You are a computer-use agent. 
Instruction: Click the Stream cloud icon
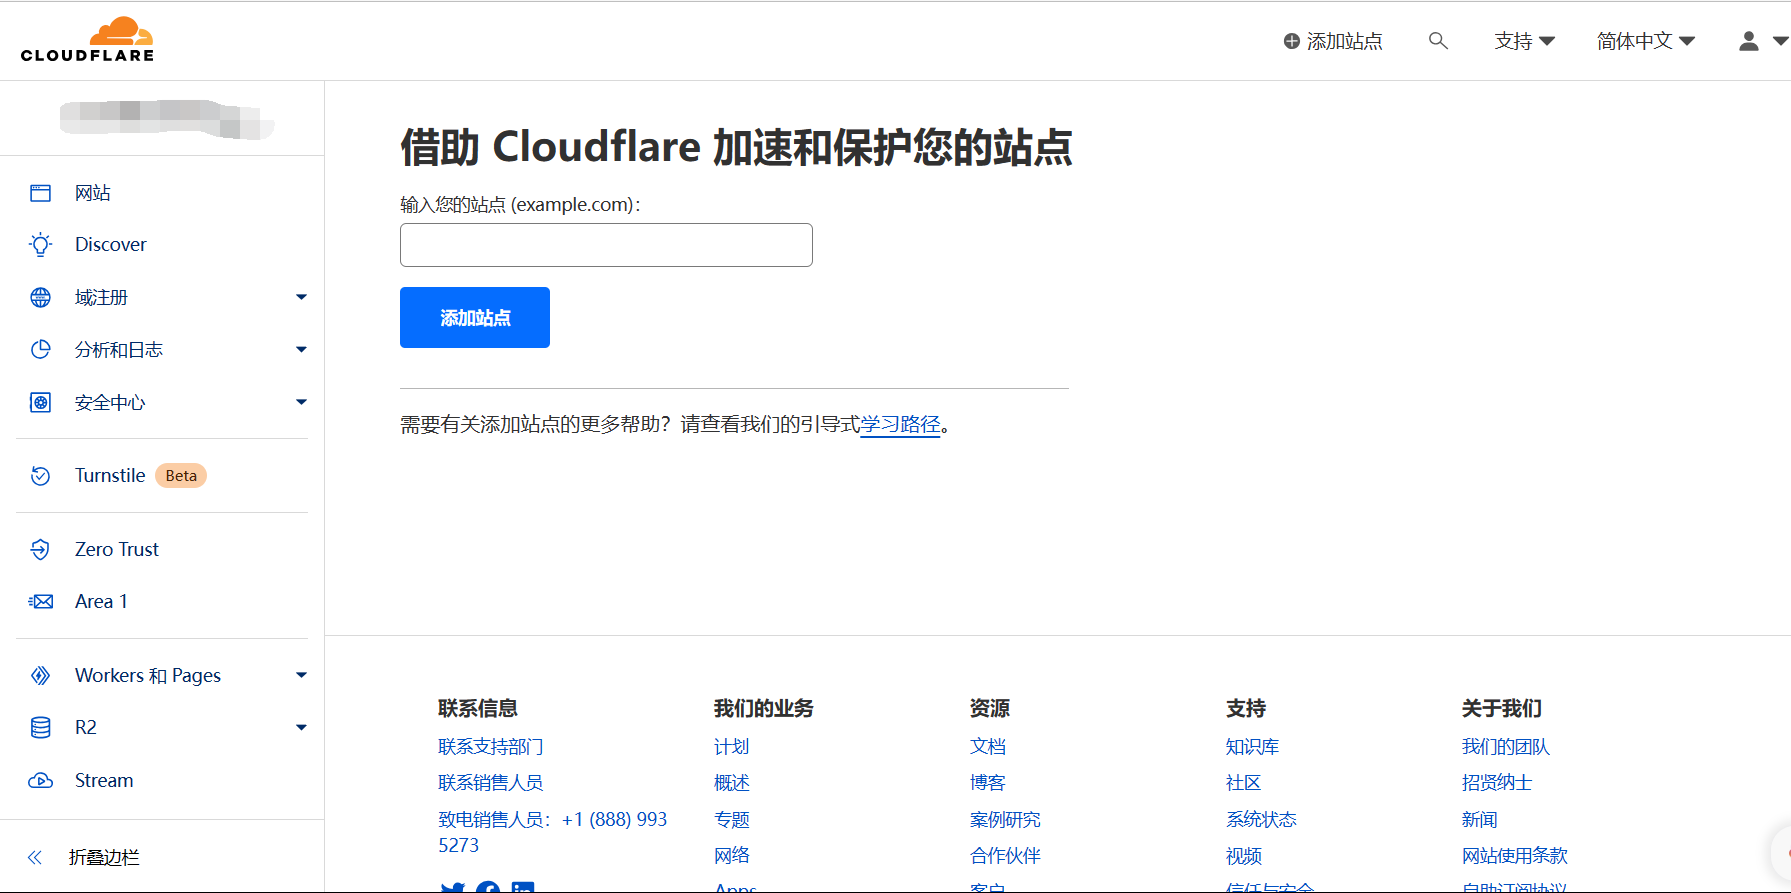(40, 780)
